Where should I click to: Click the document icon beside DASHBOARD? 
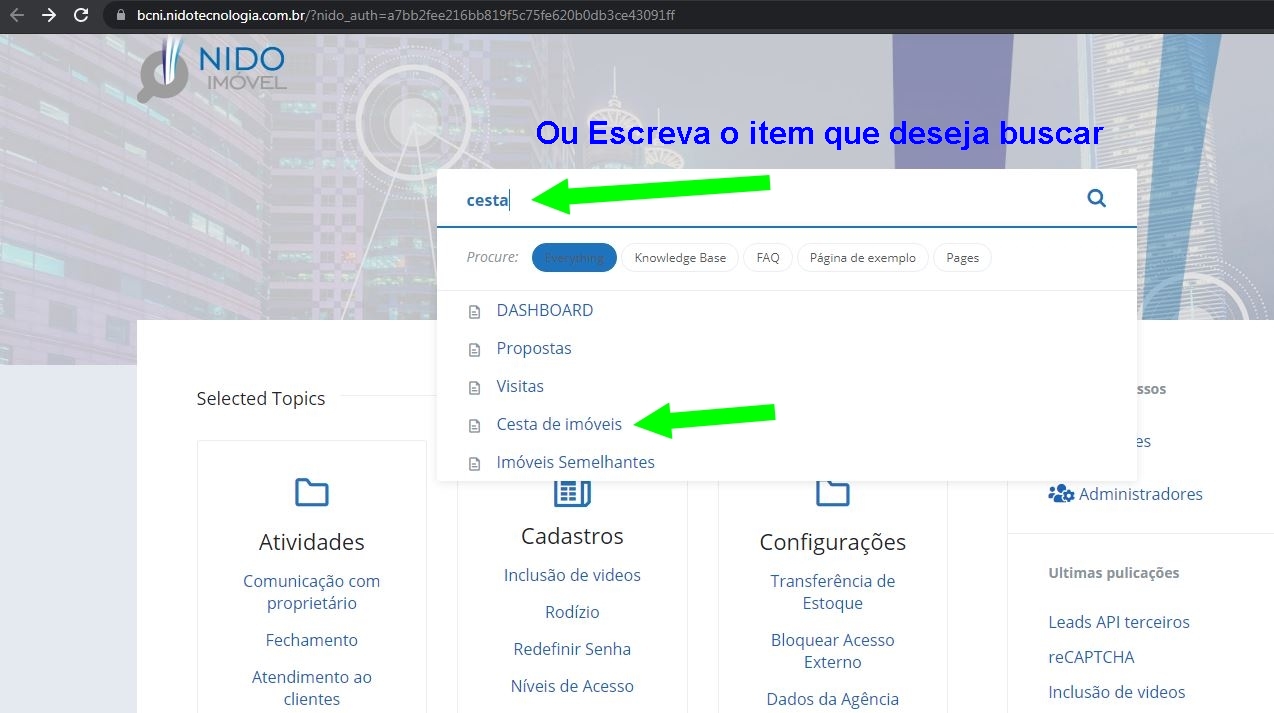coord(475,312)
